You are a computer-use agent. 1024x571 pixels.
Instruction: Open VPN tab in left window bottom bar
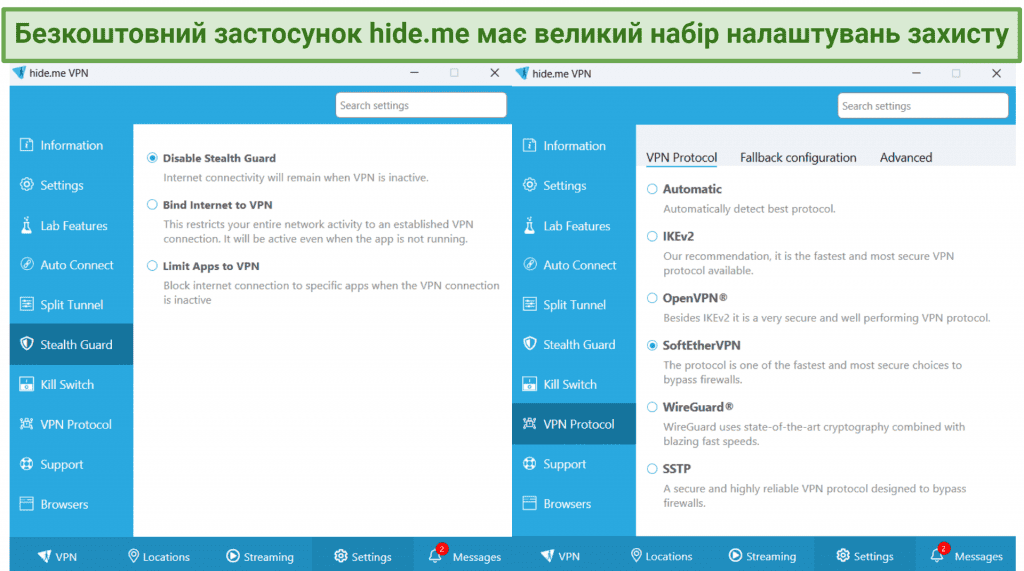tap(57, 557)
